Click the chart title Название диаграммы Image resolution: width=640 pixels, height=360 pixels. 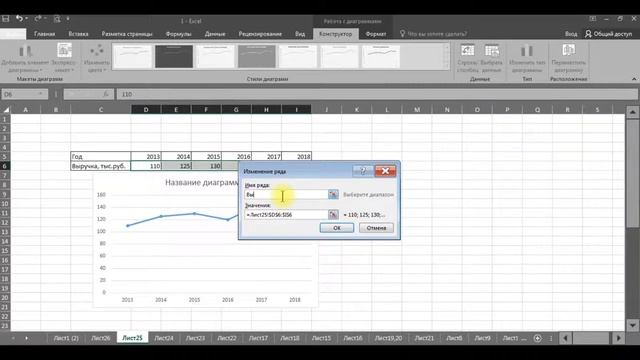click(202, 182)
